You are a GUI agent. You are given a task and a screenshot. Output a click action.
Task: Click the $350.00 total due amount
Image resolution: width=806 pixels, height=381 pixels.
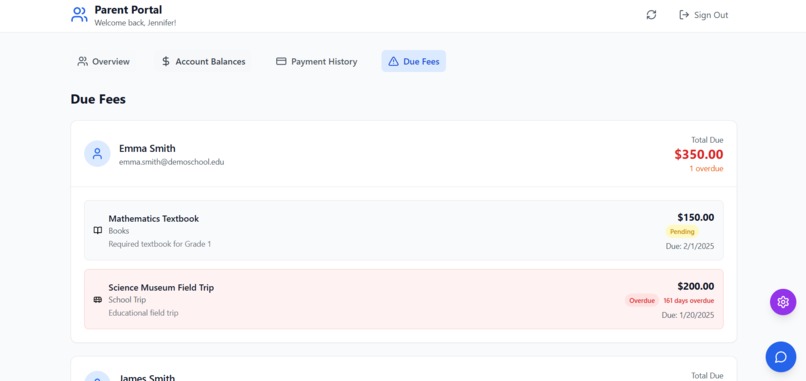(x=699, y=154)
